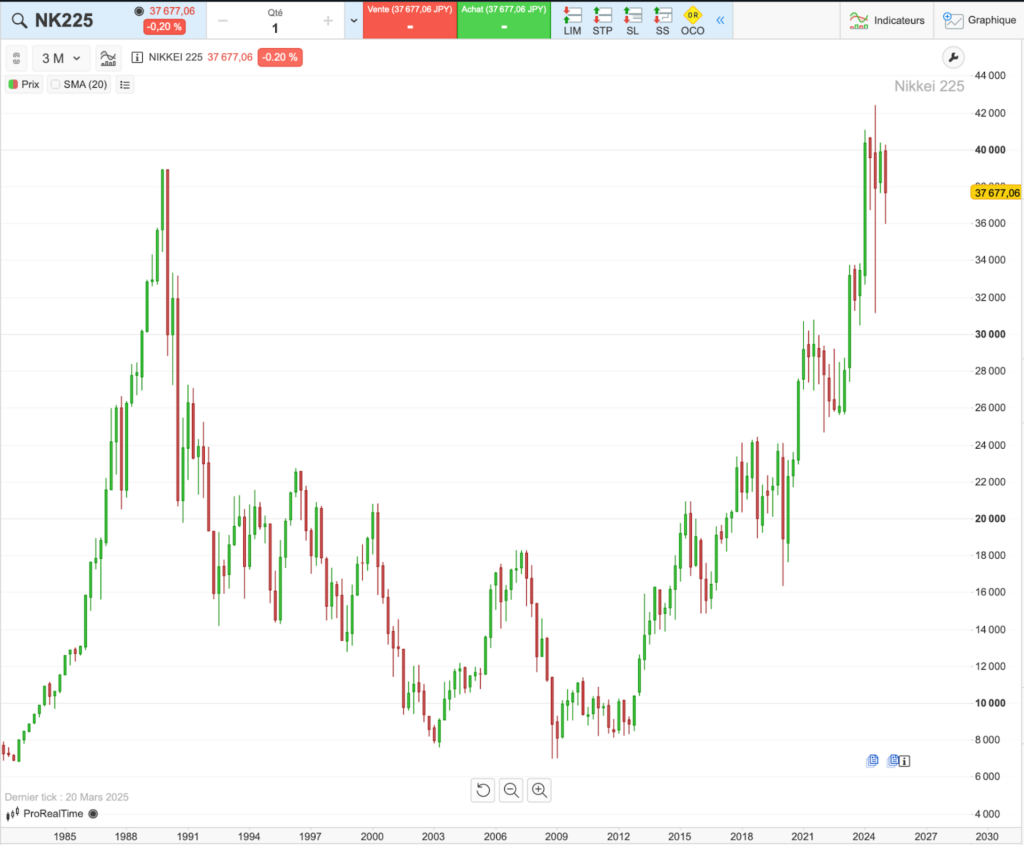1024x845 pixels.
Task: Toggle the Prix price series
Action: pyautogui.click(x=24, y=84)
